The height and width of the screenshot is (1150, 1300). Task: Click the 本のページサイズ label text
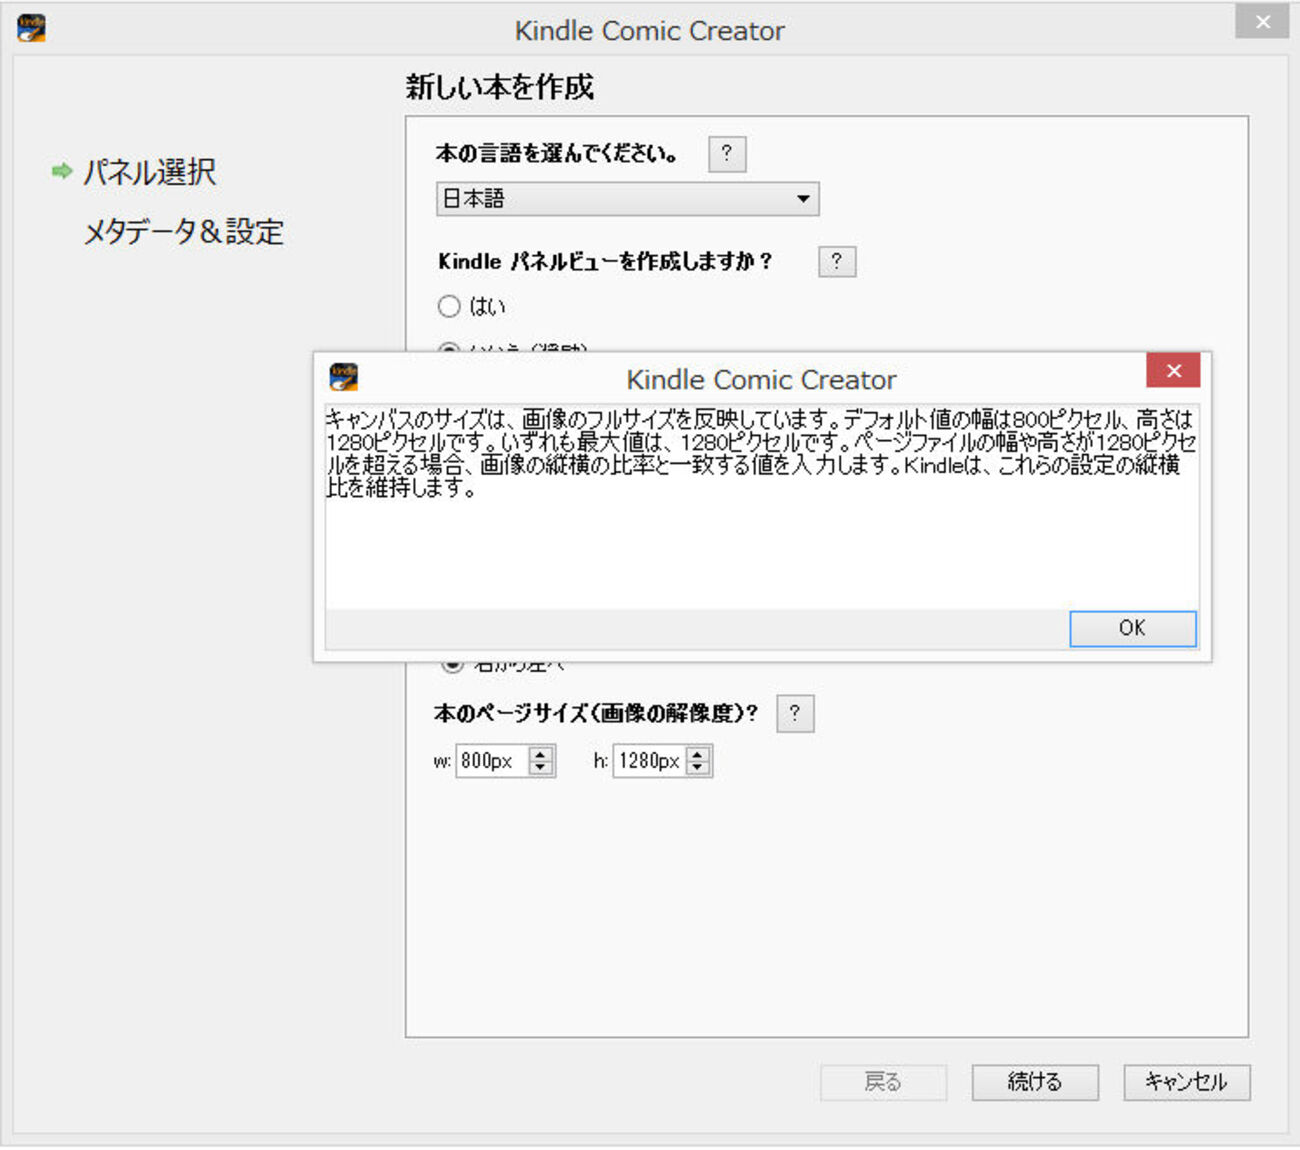point(596,713)
